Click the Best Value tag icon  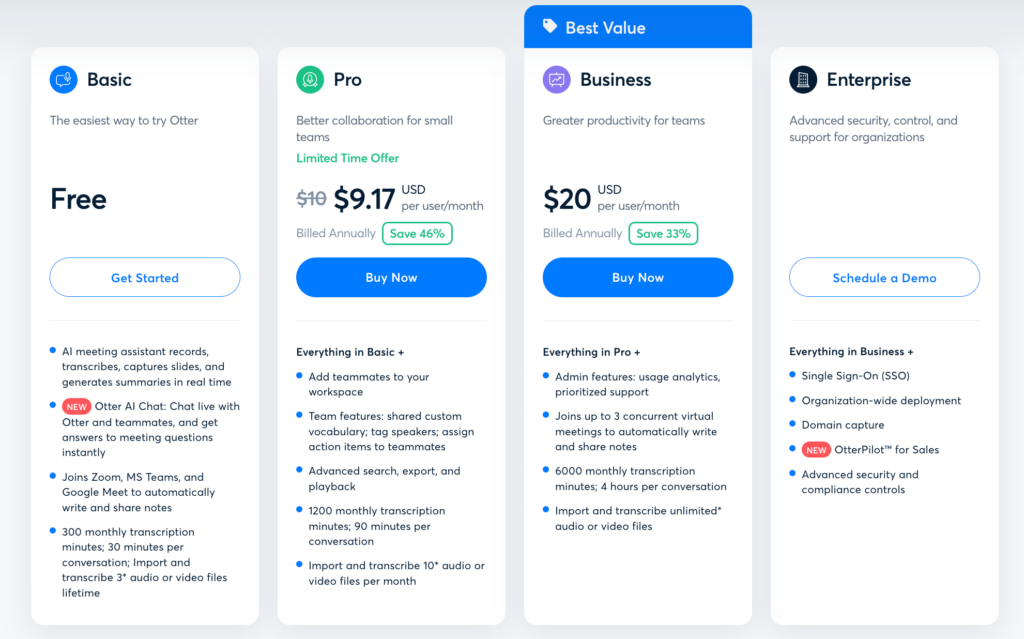coord(550,27)
